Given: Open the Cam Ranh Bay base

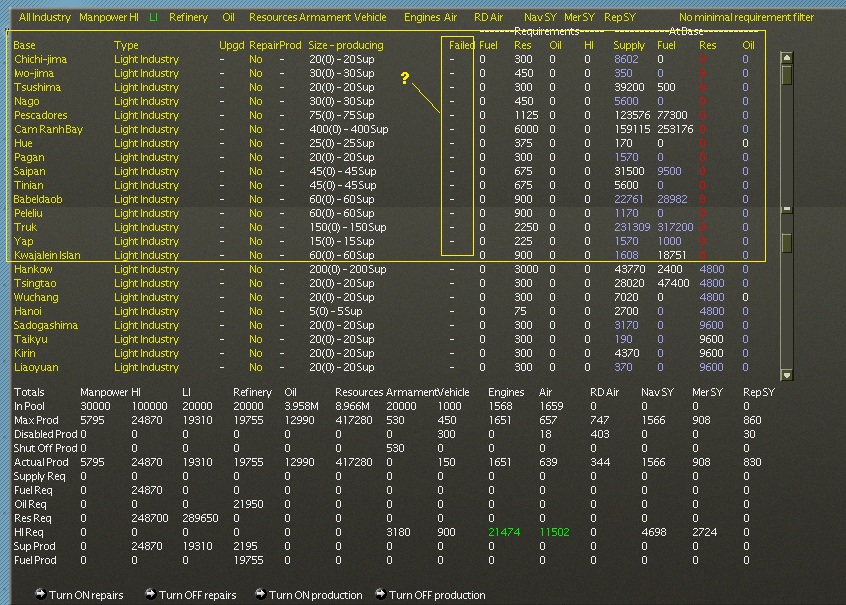Looking at the screenshot, I should click(x=48, y=130).
